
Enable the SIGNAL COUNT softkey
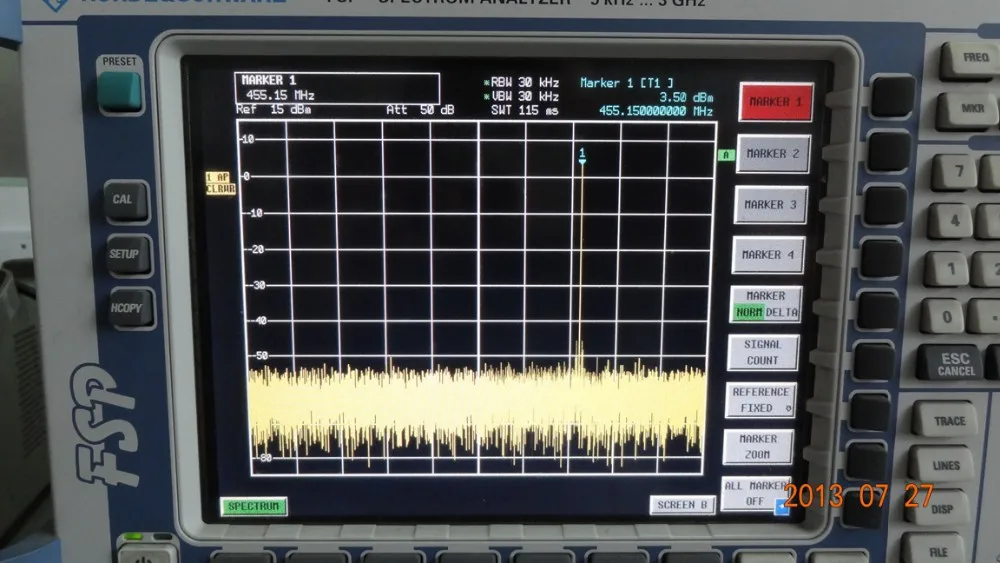763,352
